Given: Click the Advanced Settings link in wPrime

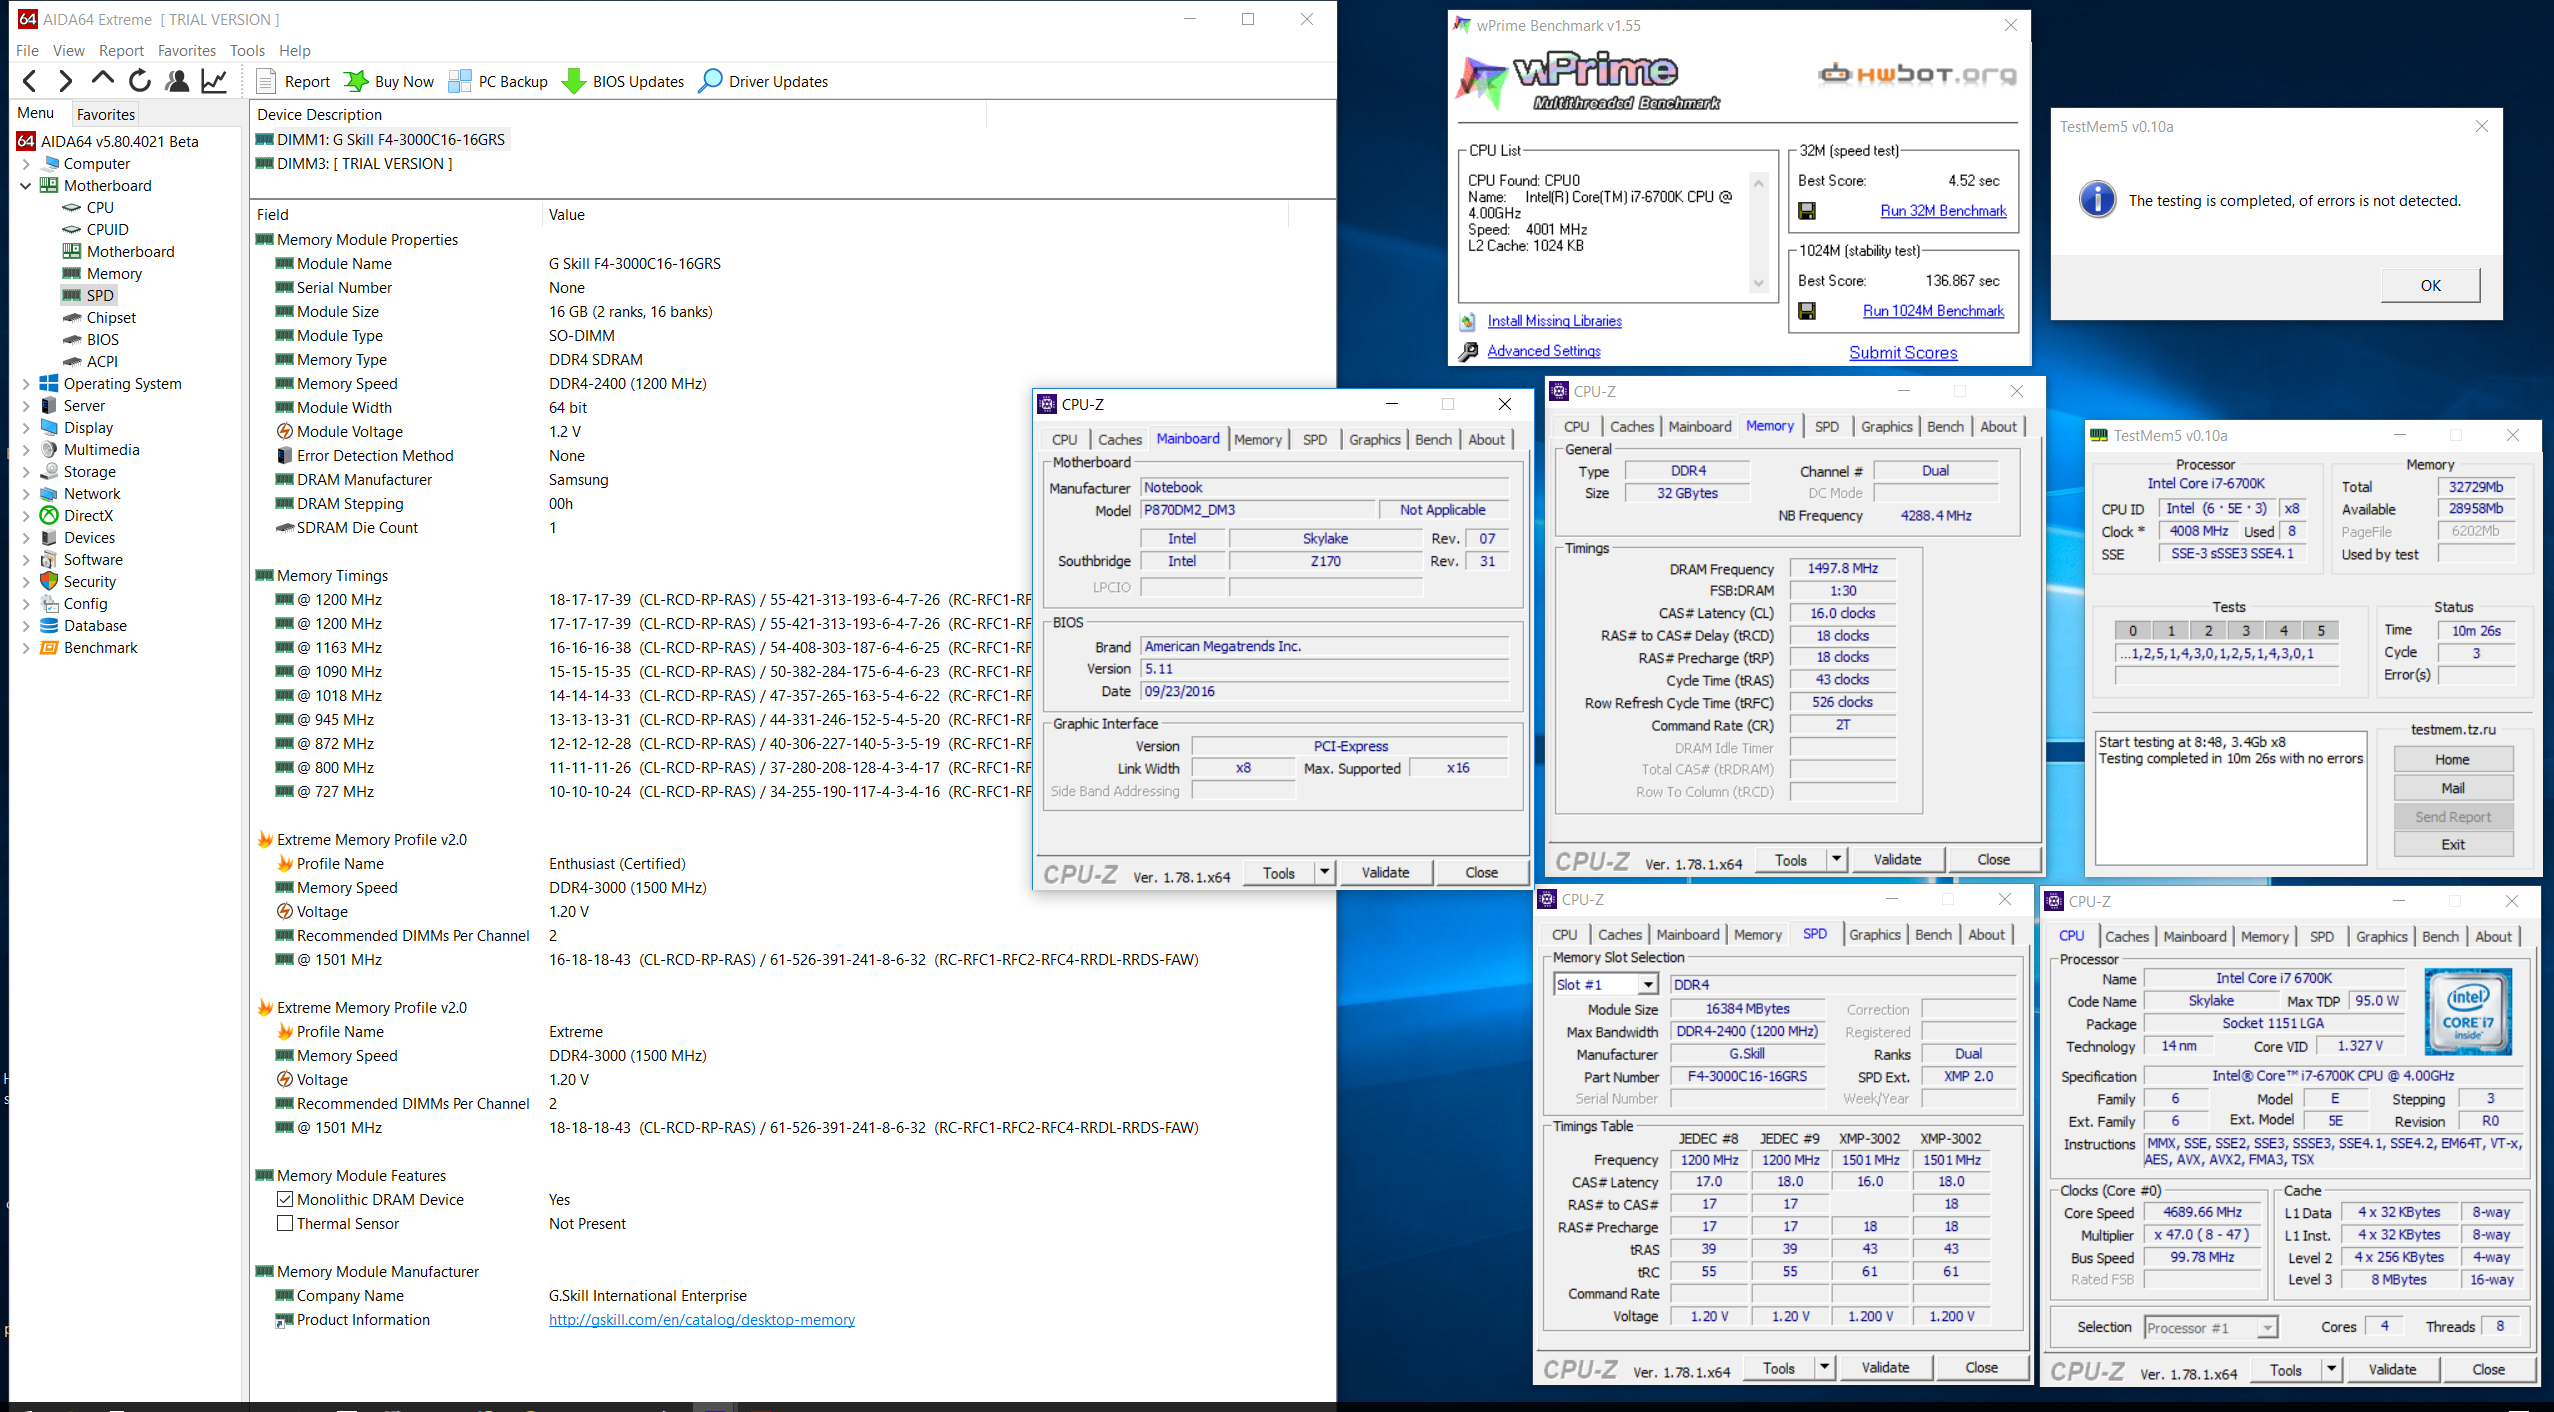Looking at the screenshot, I should [1543, 351].
